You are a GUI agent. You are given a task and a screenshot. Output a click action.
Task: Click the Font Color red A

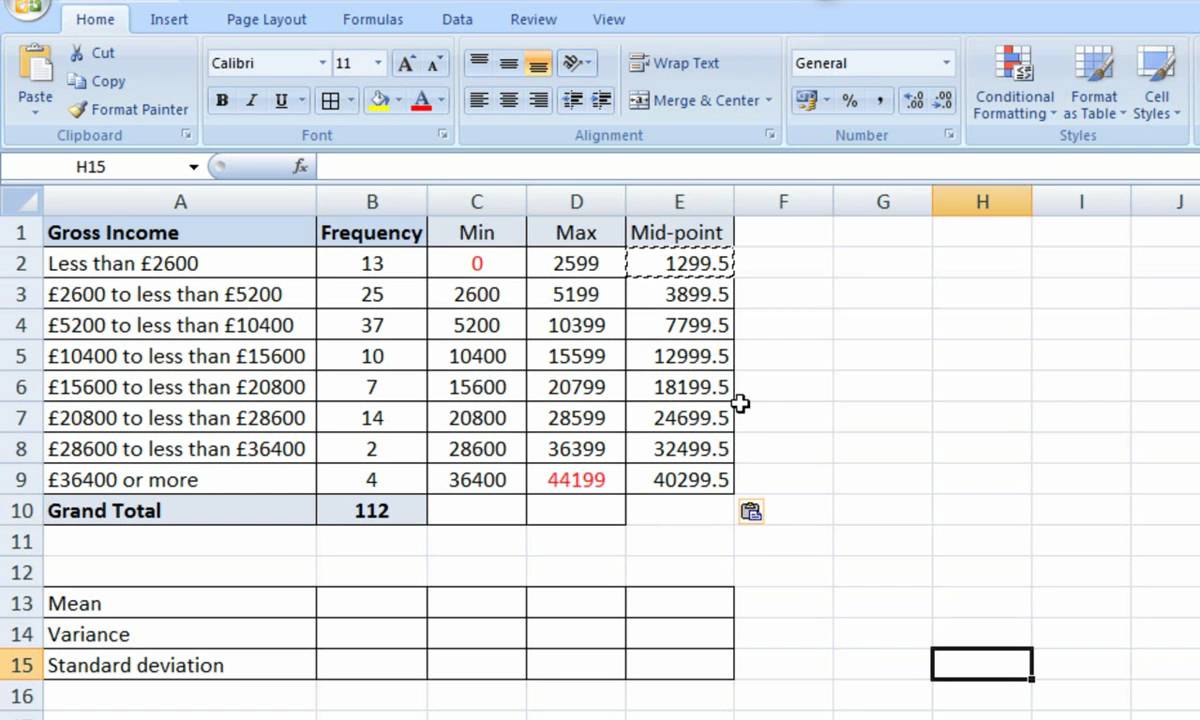coord(421,100)
